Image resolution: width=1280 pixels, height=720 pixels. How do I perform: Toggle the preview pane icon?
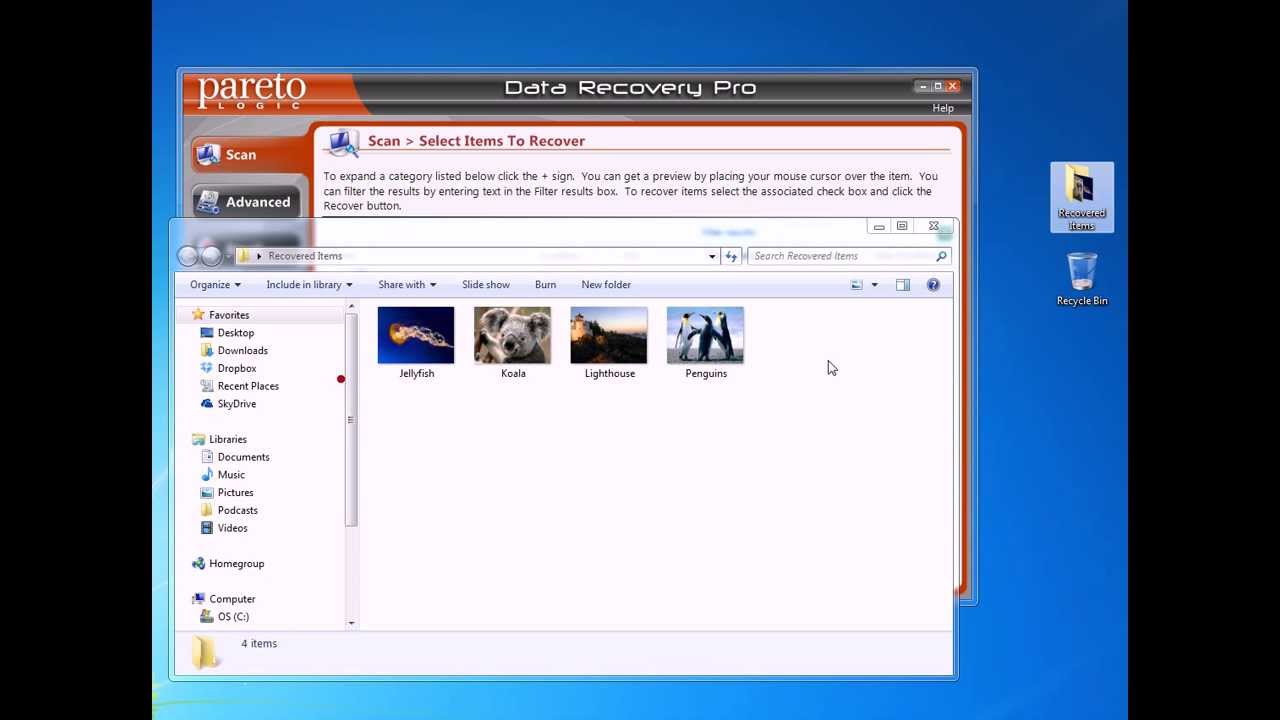[903, 285]
